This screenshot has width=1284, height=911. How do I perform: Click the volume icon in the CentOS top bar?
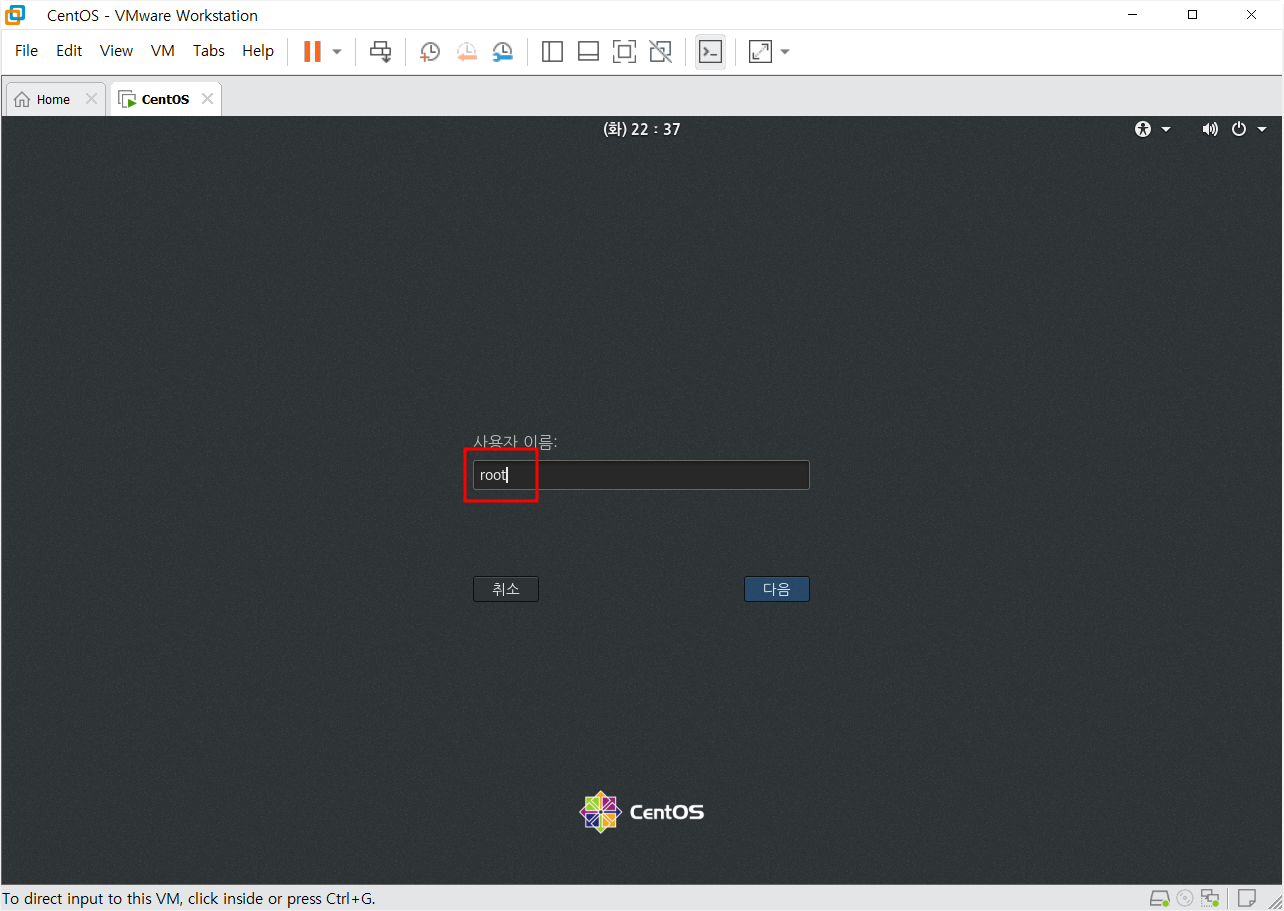(x=1210, y=129)
